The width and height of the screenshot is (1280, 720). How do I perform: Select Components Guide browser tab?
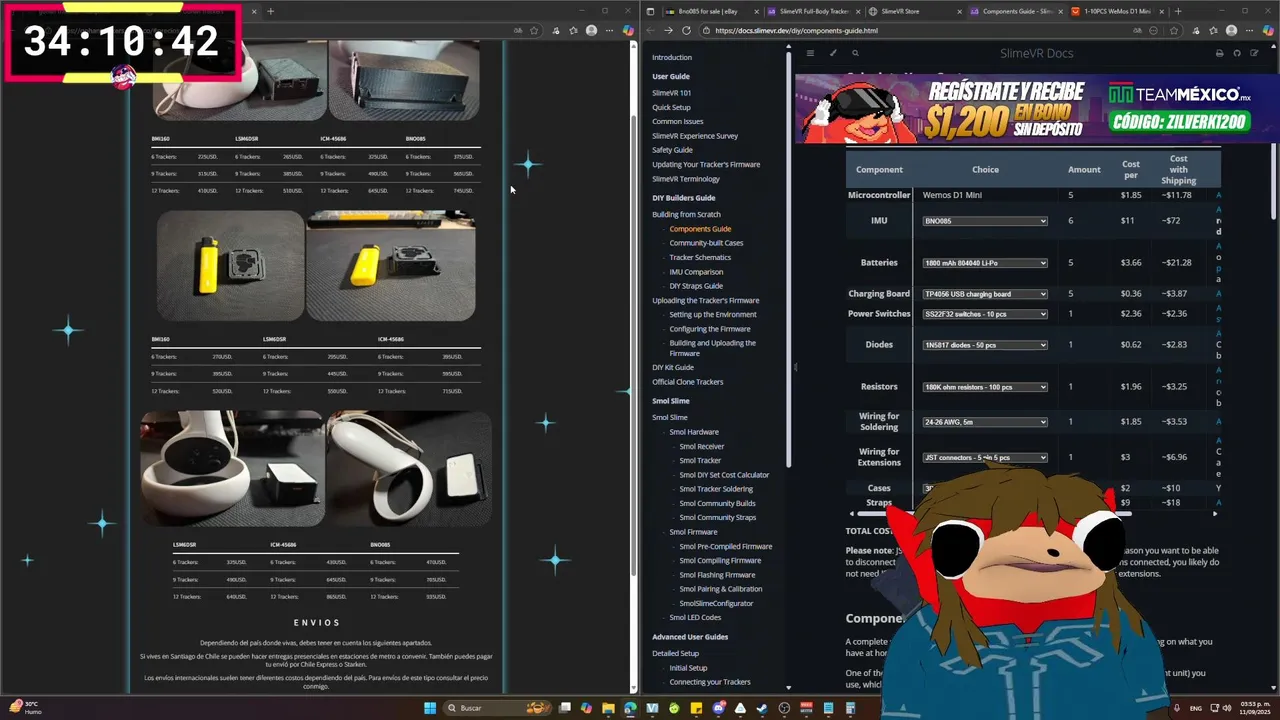[1016, 11]
